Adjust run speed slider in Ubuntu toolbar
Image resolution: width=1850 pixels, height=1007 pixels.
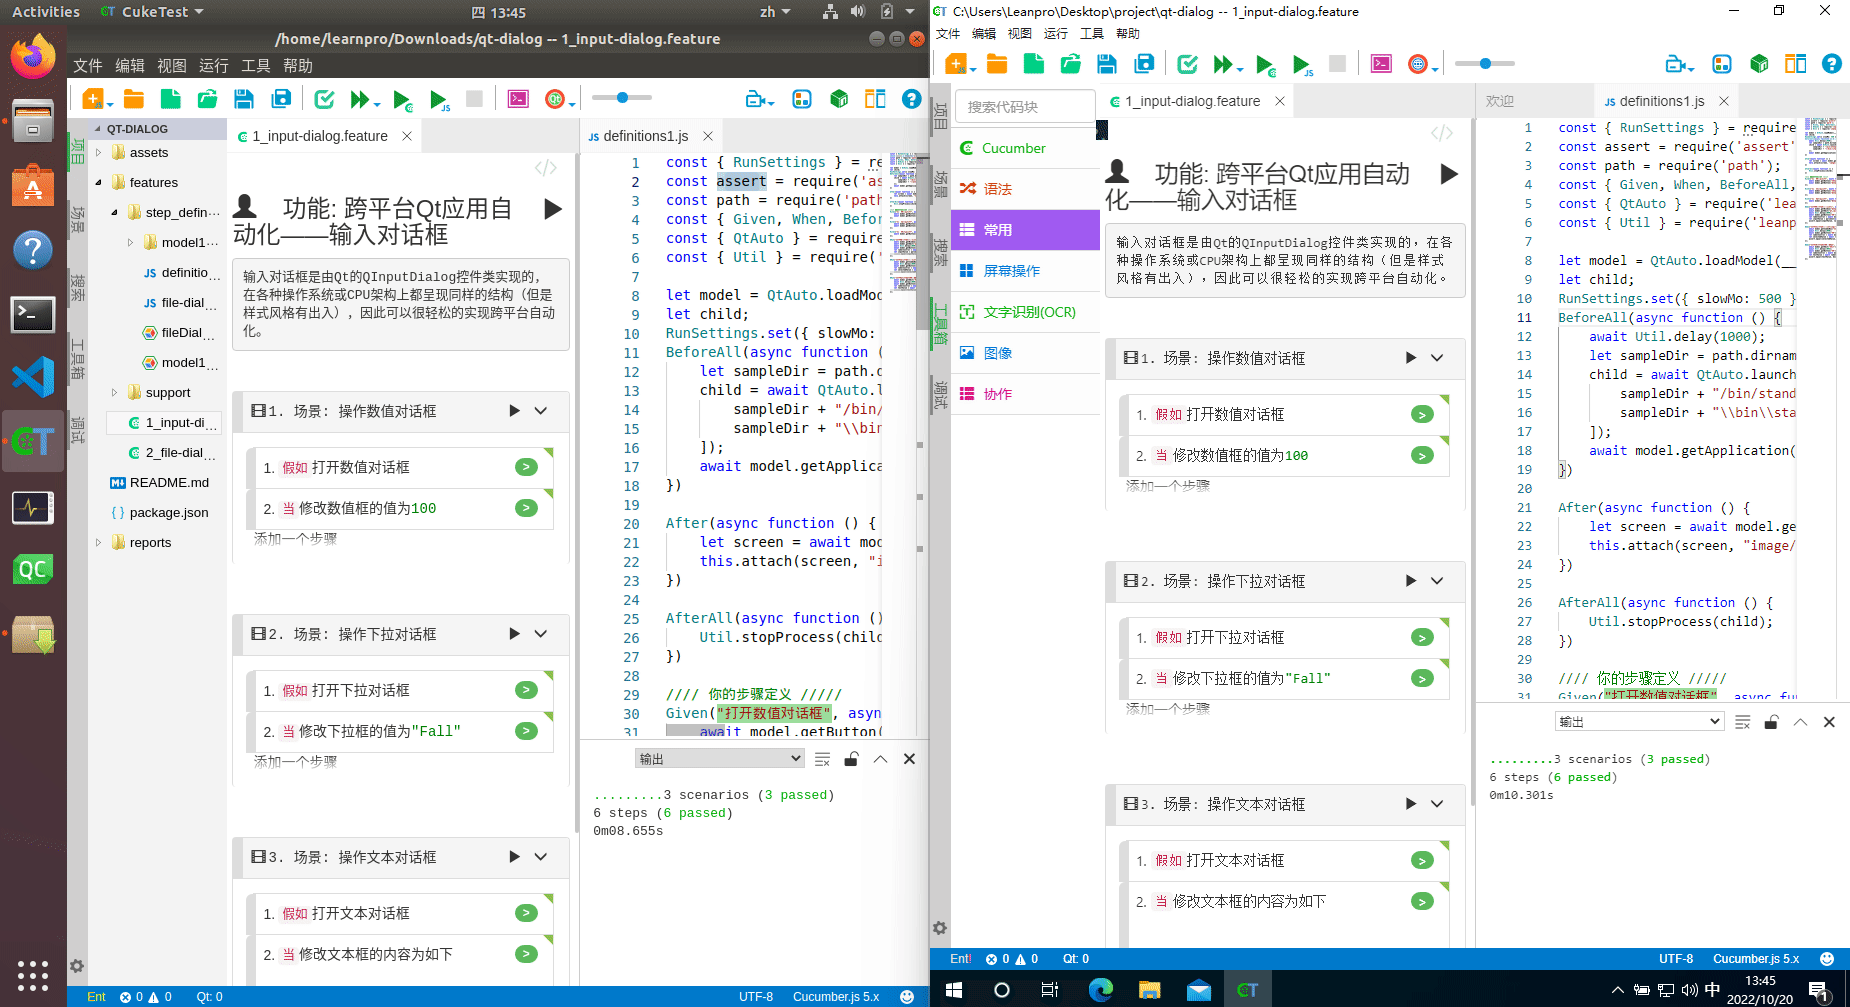(622, 98)
